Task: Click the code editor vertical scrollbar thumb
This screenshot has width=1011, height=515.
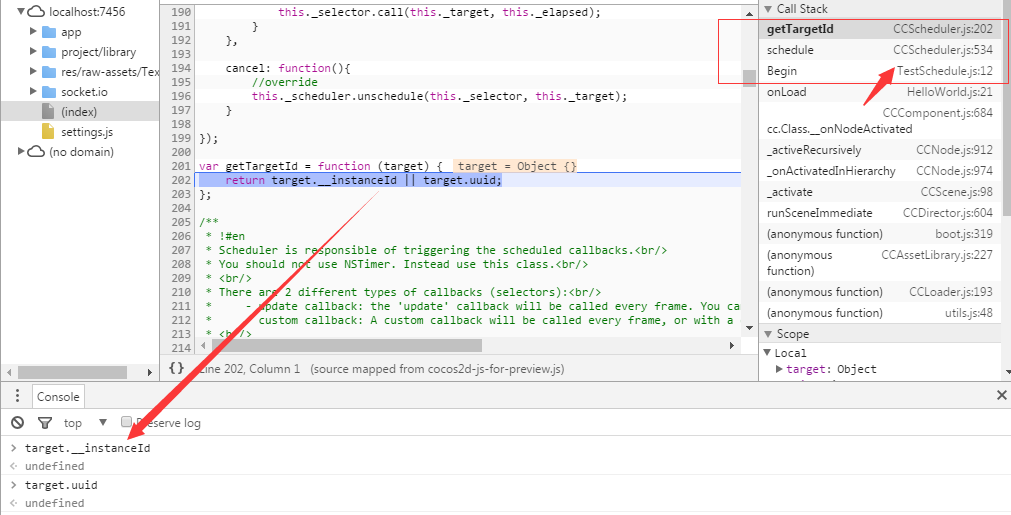Action: coord(749,77)
